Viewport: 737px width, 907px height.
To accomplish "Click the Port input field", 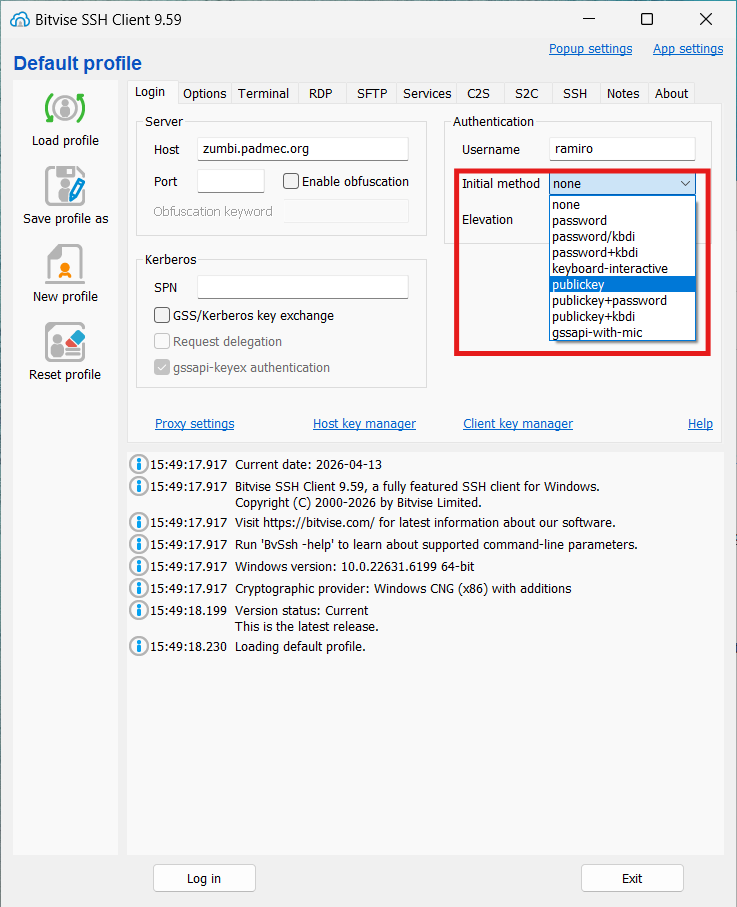I will pos(231,181).
